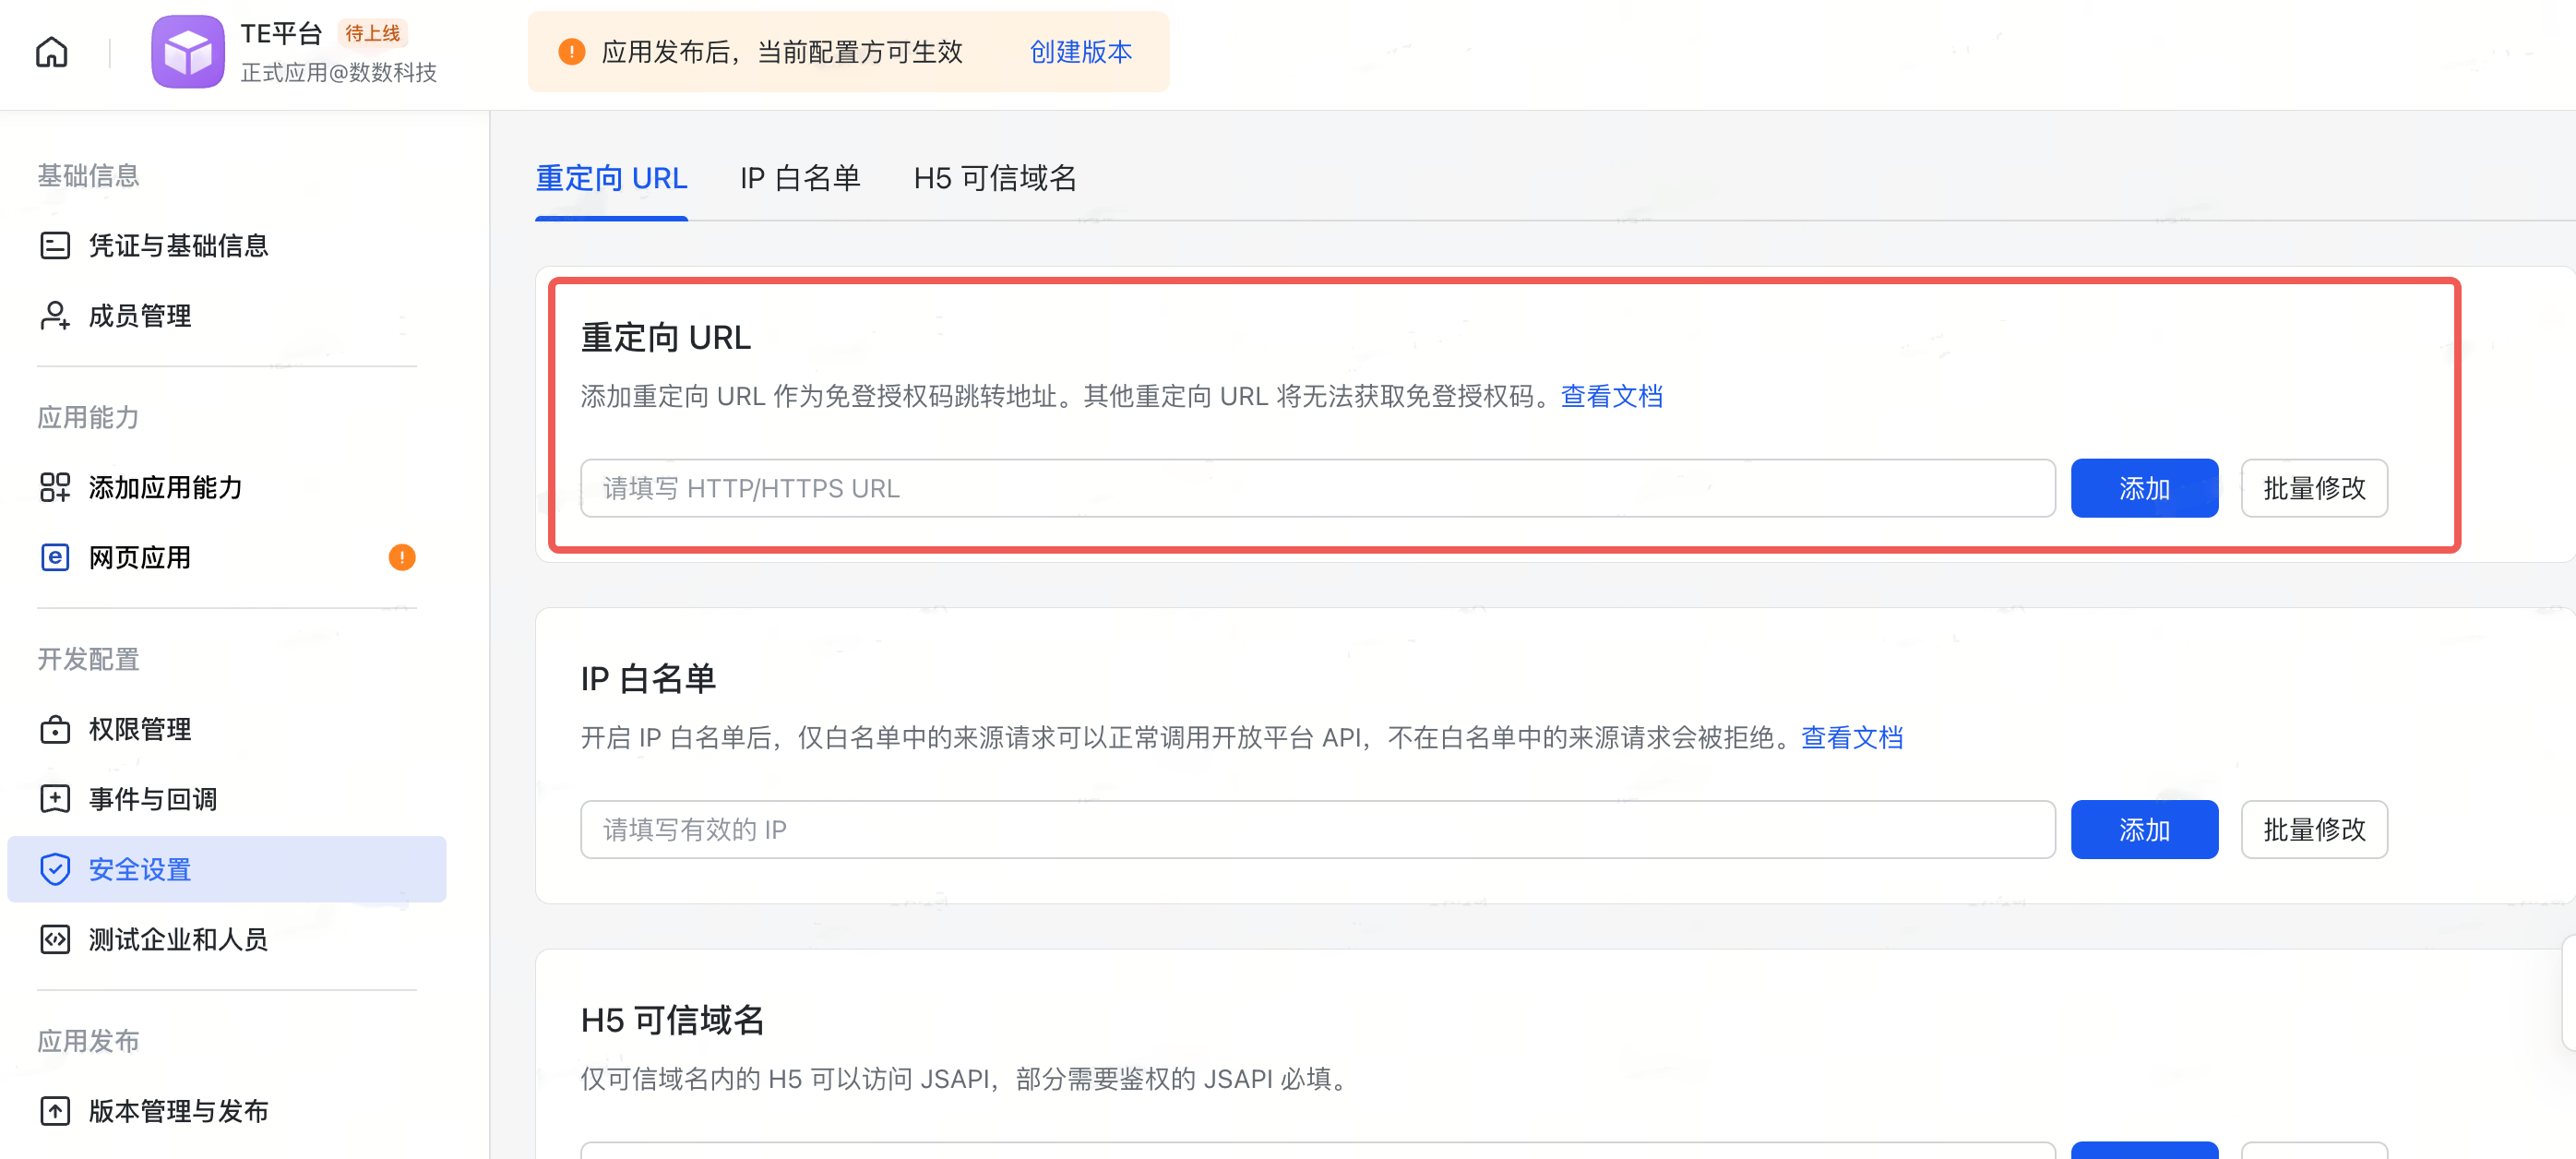Click 添加 button for 重定向 URL
The image size is (2576, 1159).
point(2144,489)
